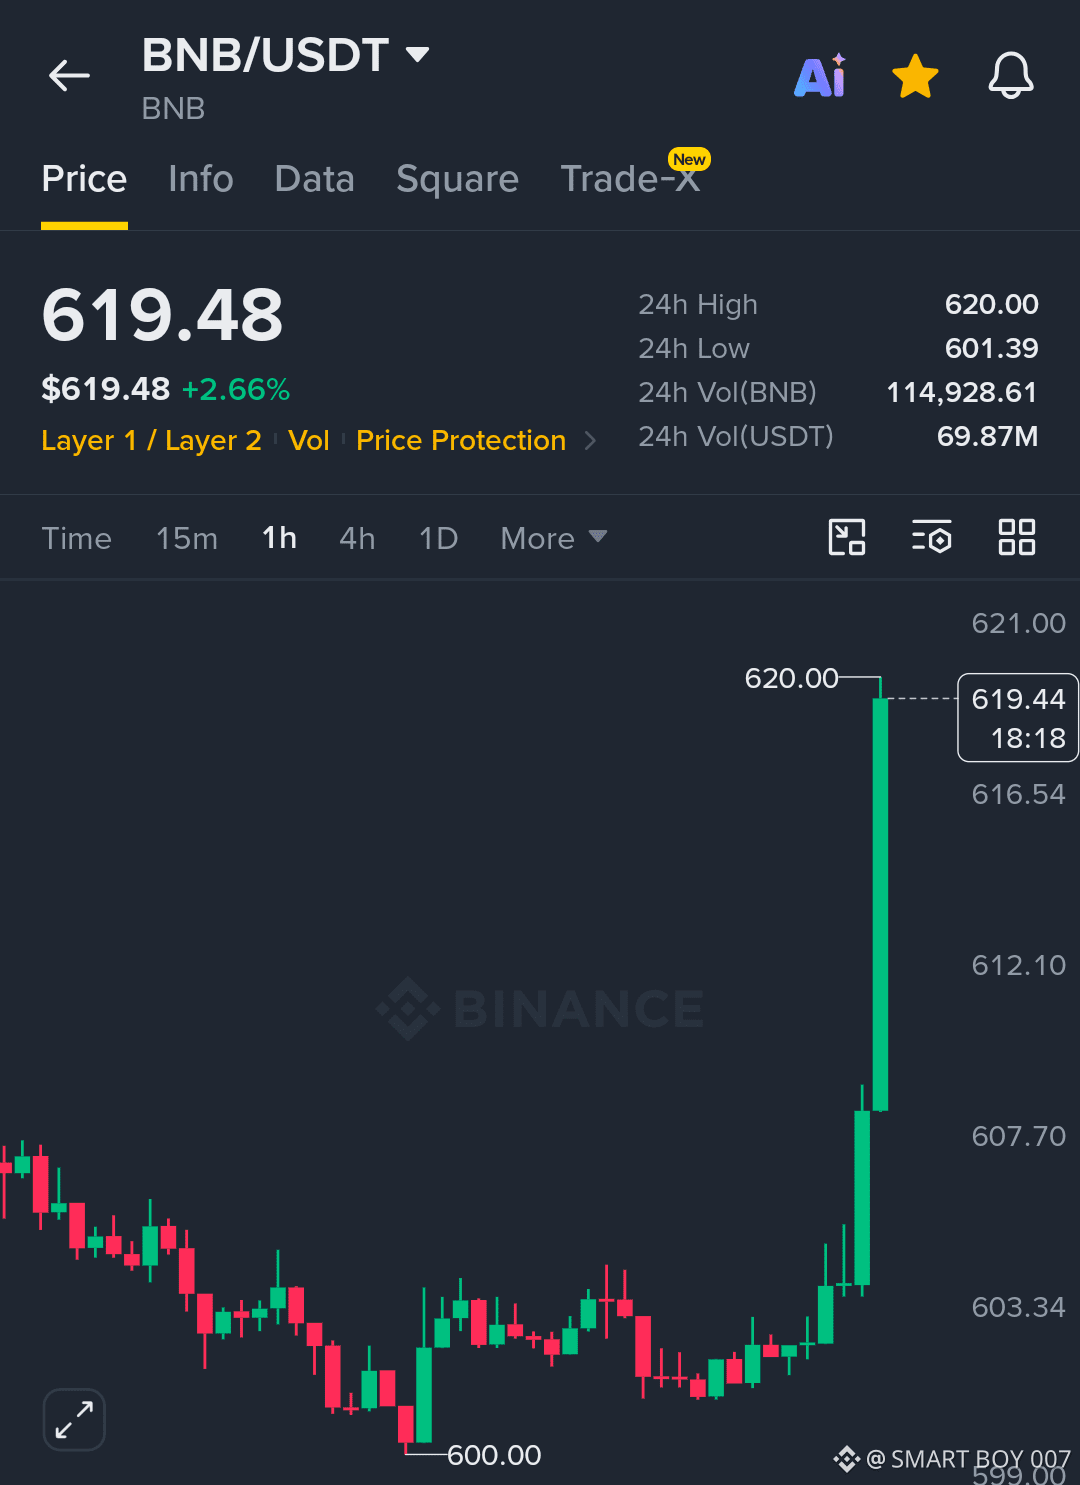Click the 620.00 high marker on chart

tap(791, 678)
